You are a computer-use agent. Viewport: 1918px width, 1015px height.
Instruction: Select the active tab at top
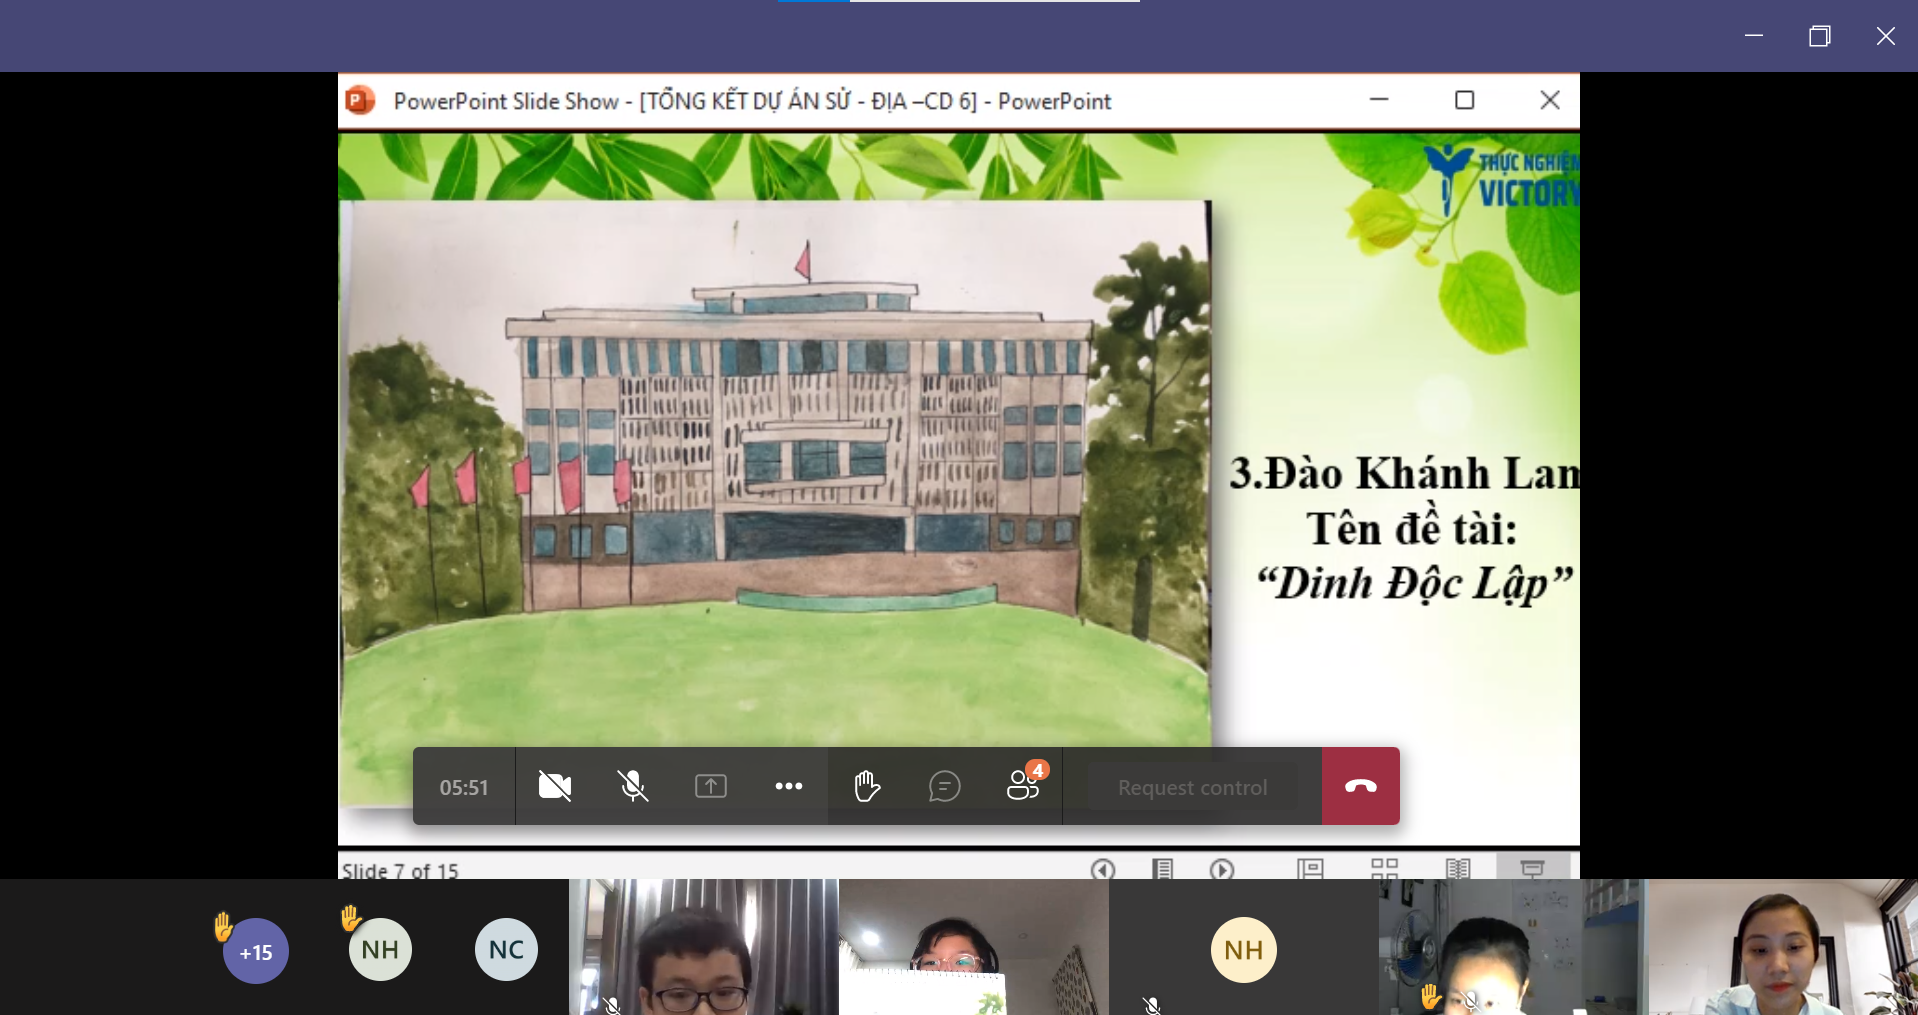tap(812, 3)
